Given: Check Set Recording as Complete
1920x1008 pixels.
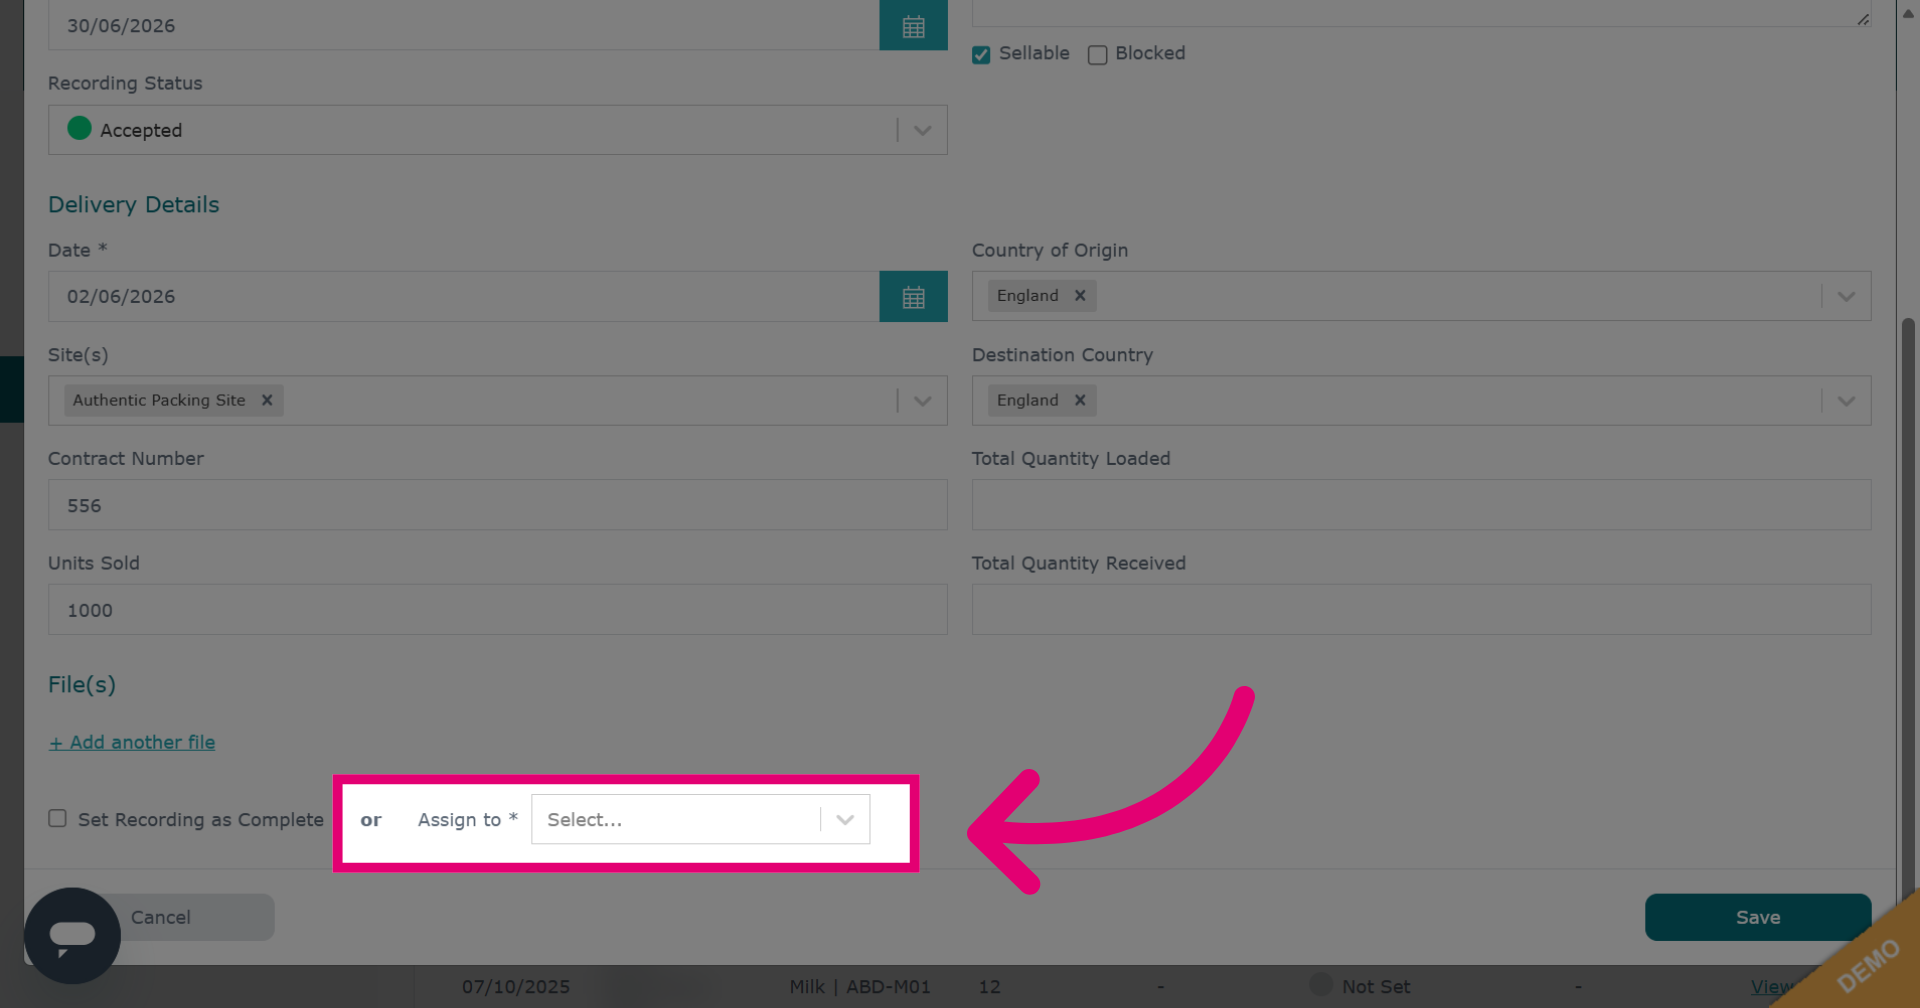Looking at the screenshot, I should [58, 819].
